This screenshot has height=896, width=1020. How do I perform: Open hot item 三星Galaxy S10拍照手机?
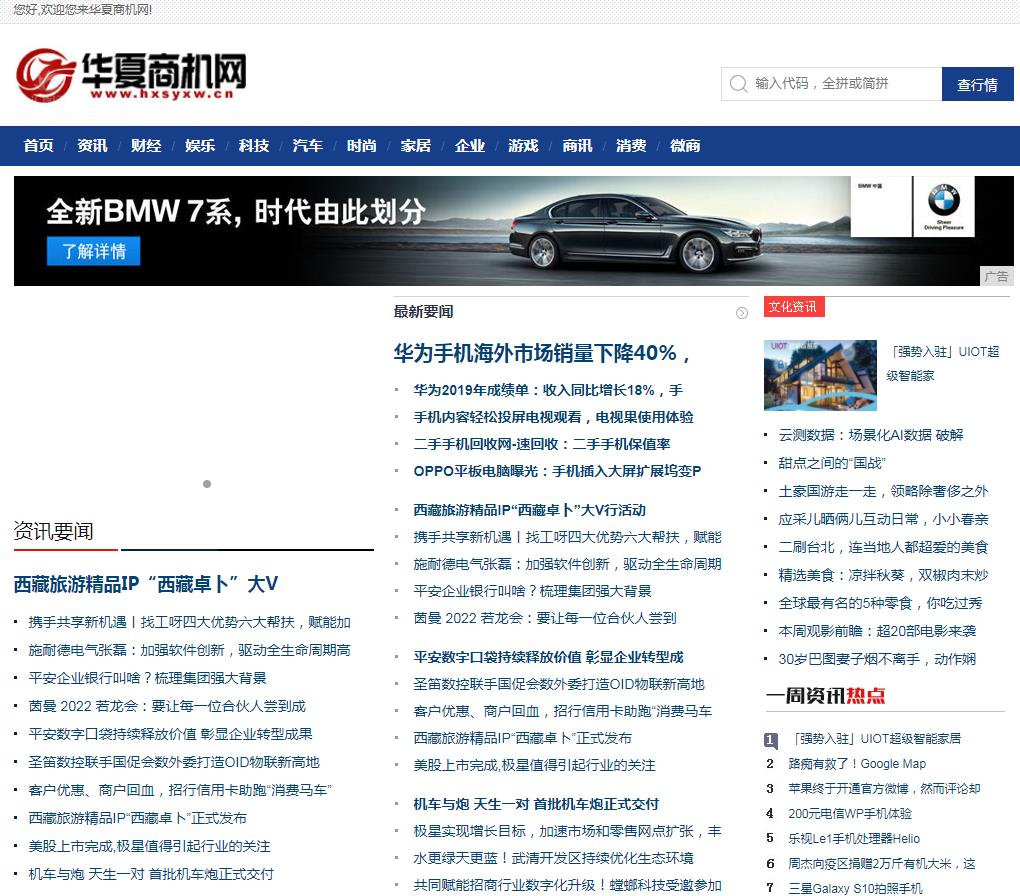(x=855, y=889)
